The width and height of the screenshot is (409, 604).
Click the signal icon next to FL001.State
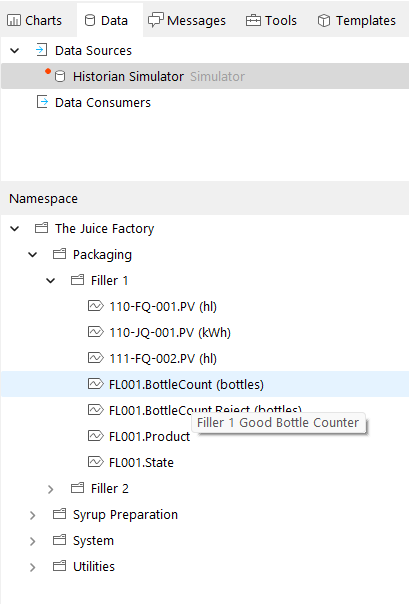click(96, 462)
